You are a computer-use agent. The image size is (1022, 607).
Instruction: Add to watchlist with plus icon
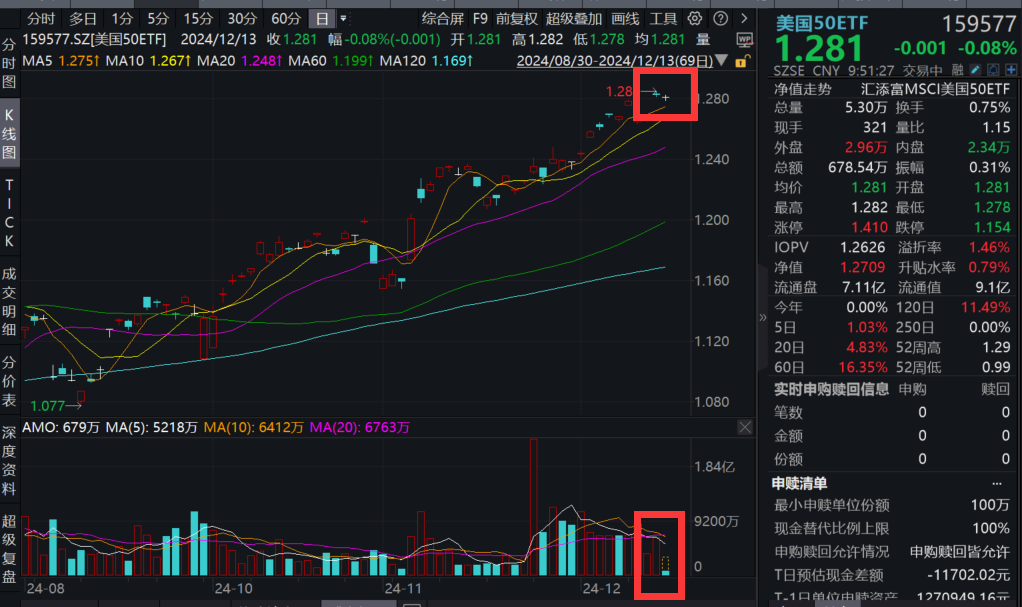point(1011,70)
